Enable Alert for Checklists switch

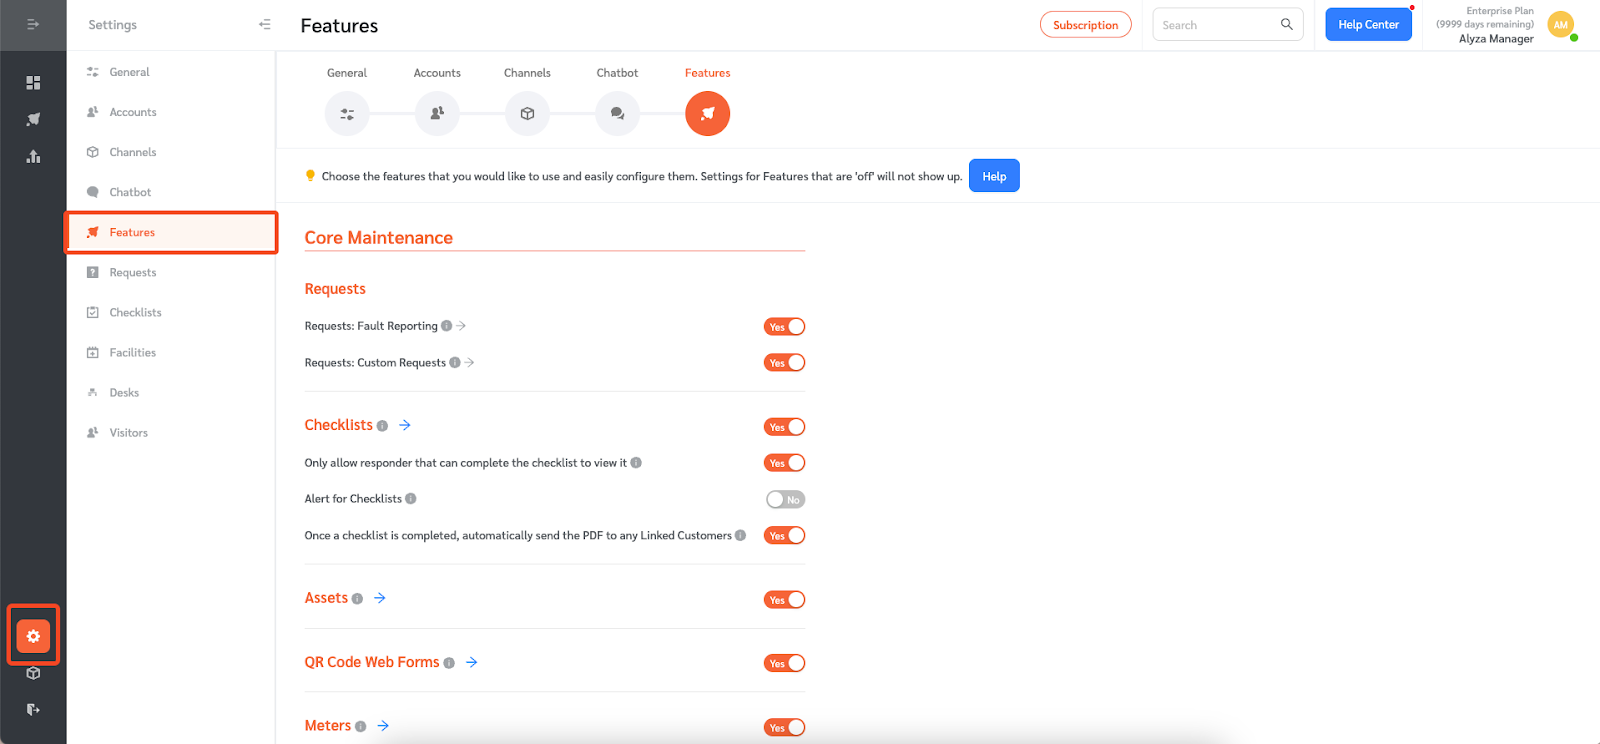pos(785,499)
